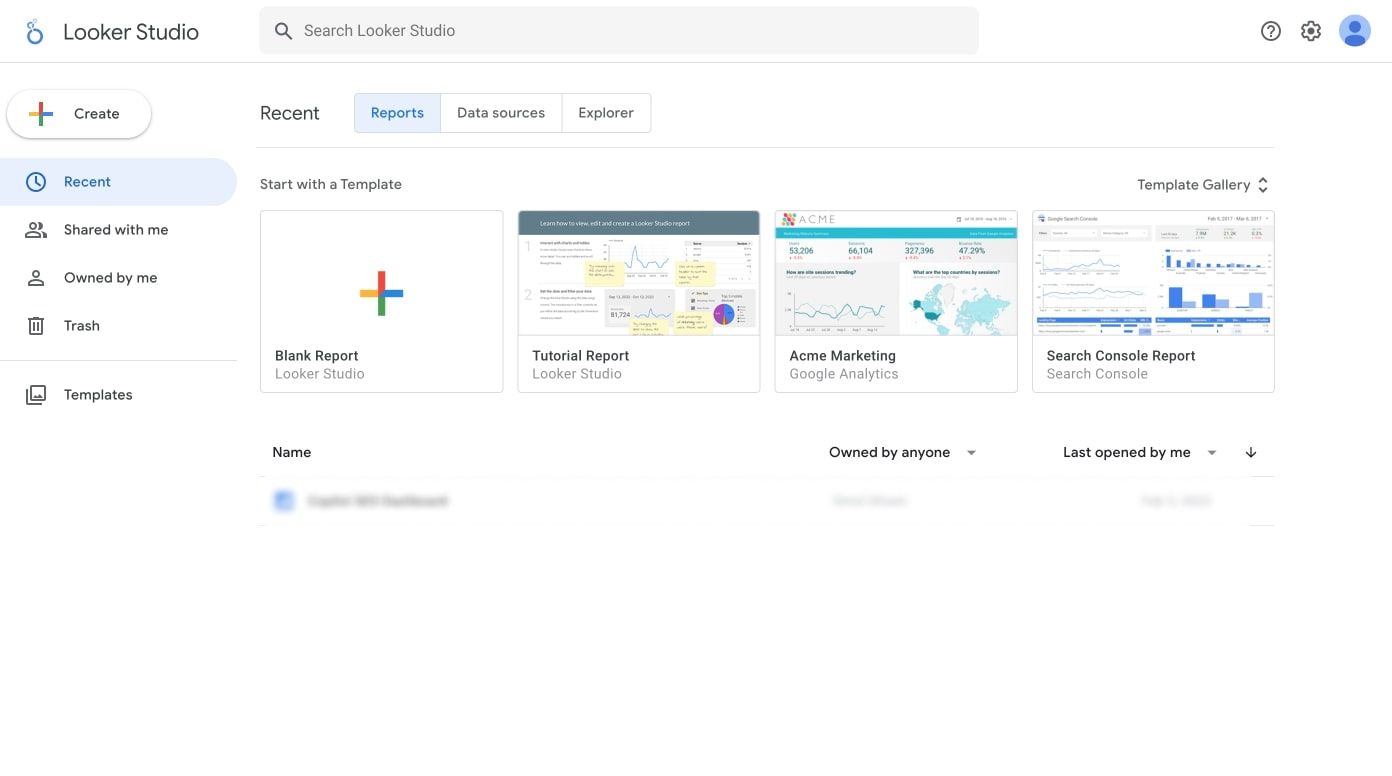
Task: Open Trash in the sidebar
Action: click(81, 326)
